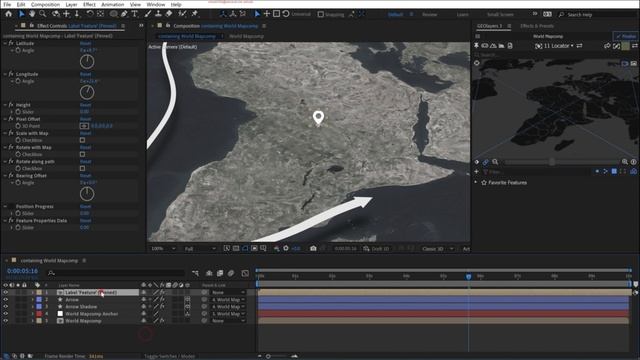The height and width of the screenshot is (360, 640).
Task: Click Reset for the Bearing Offset effect
Action: pyautogui.click(x=85, y=176)
